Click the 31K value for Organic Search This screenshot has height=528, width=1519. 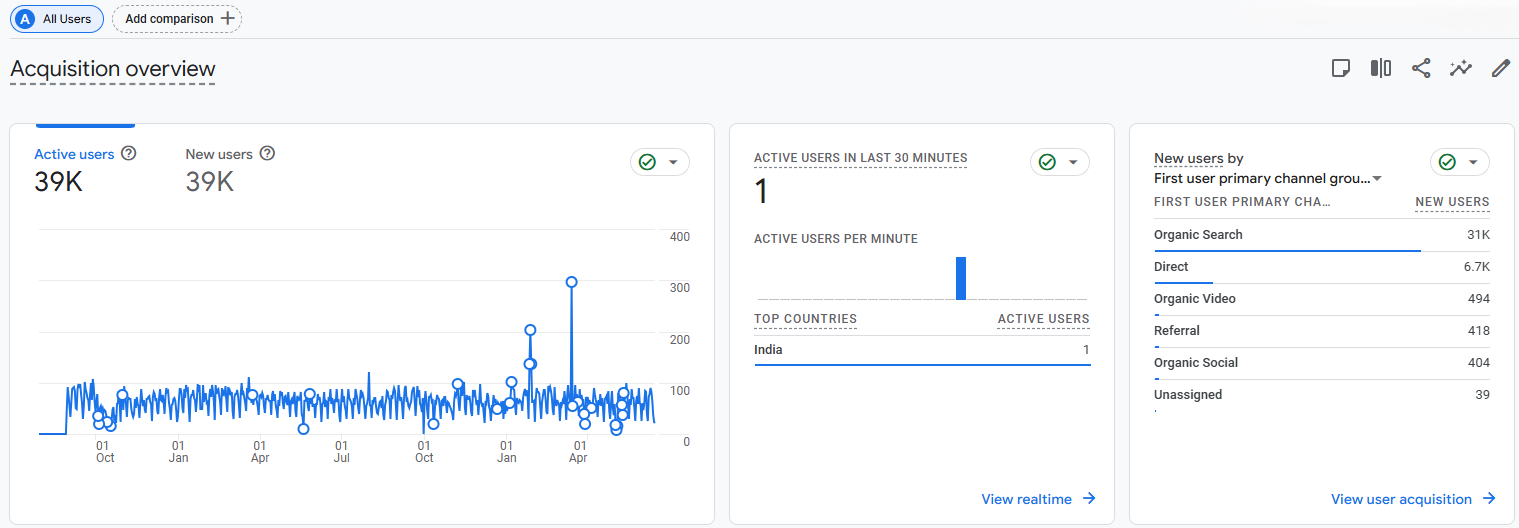[1478, 235]
